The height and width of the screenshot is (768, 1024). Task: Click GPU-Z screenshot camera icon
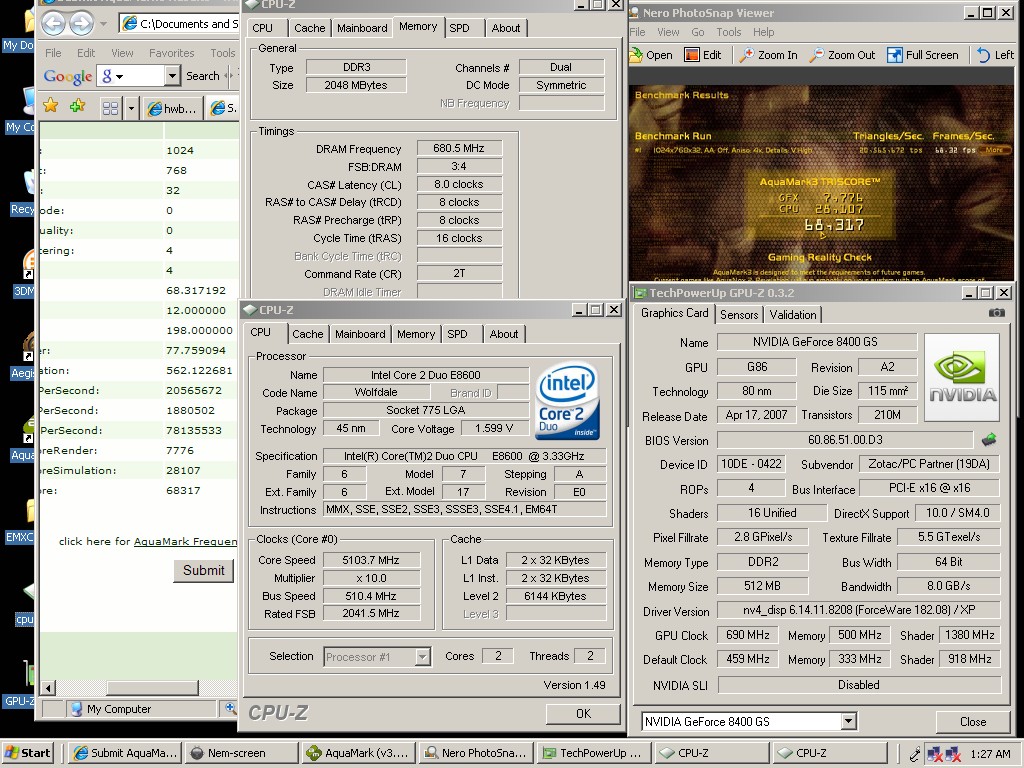997,313
